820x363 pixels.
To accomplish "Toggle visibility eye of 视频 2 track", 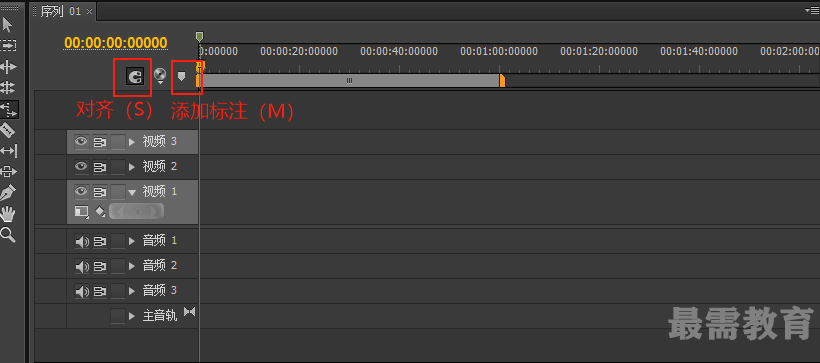I will point(81,166).
